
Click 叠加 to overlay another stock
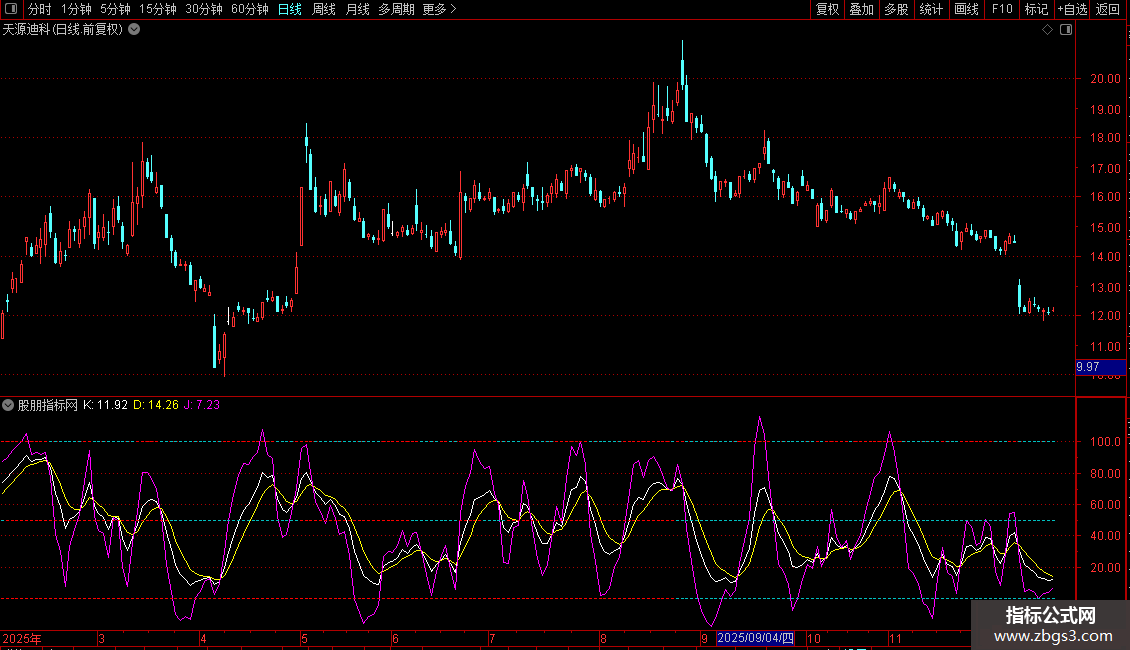click(861, 9)
